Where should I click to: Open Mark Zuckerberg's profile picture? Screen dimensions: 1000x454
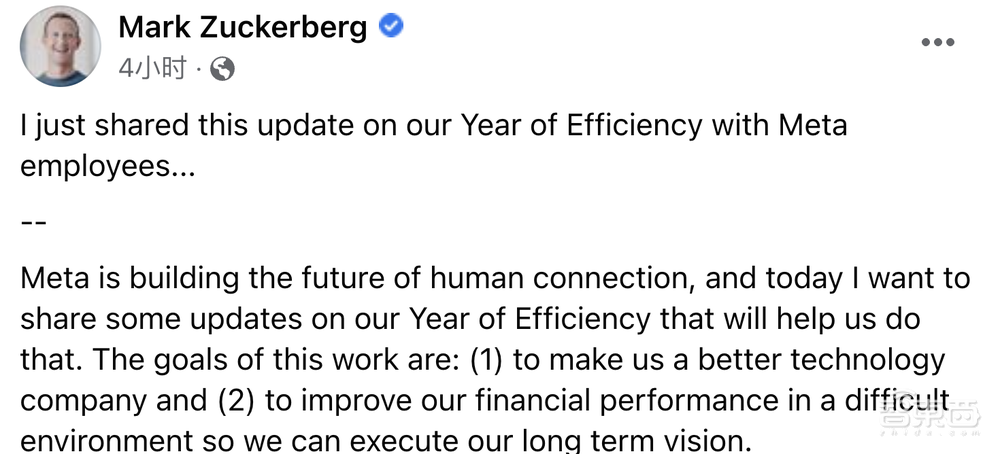tap(61, 46)
